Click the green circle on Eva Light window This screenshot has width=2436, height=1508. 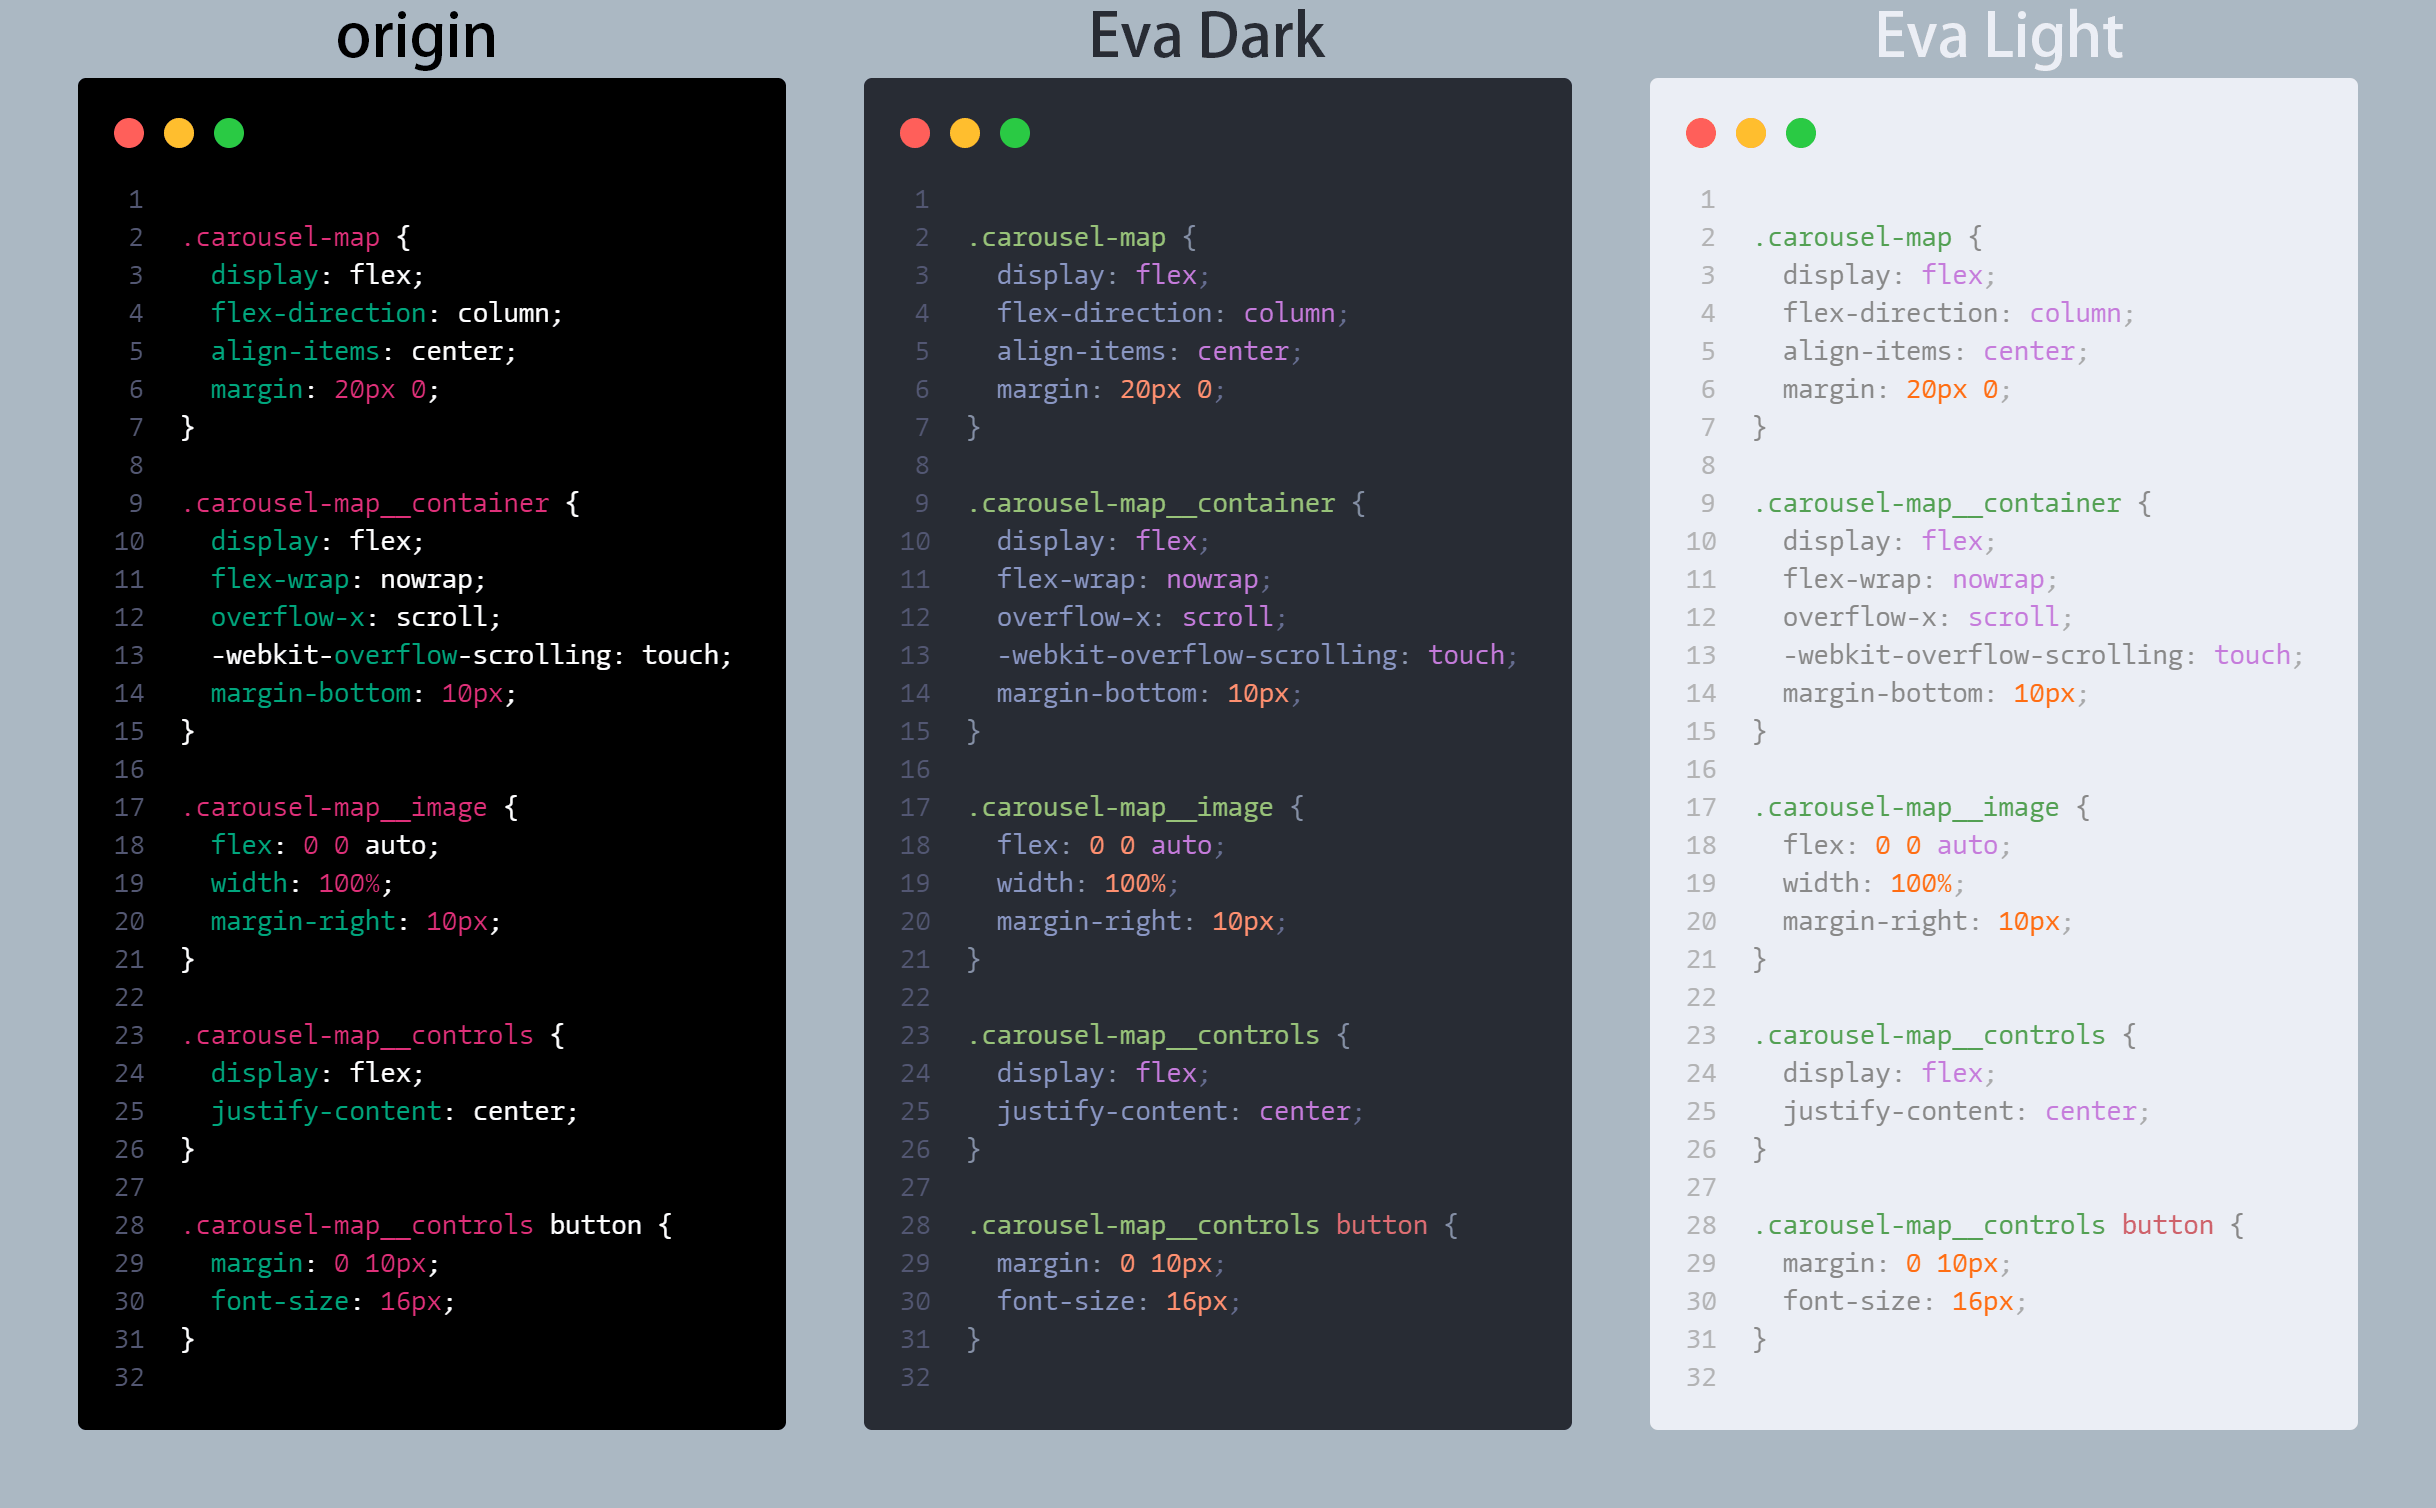click(x=1800, y=132)
